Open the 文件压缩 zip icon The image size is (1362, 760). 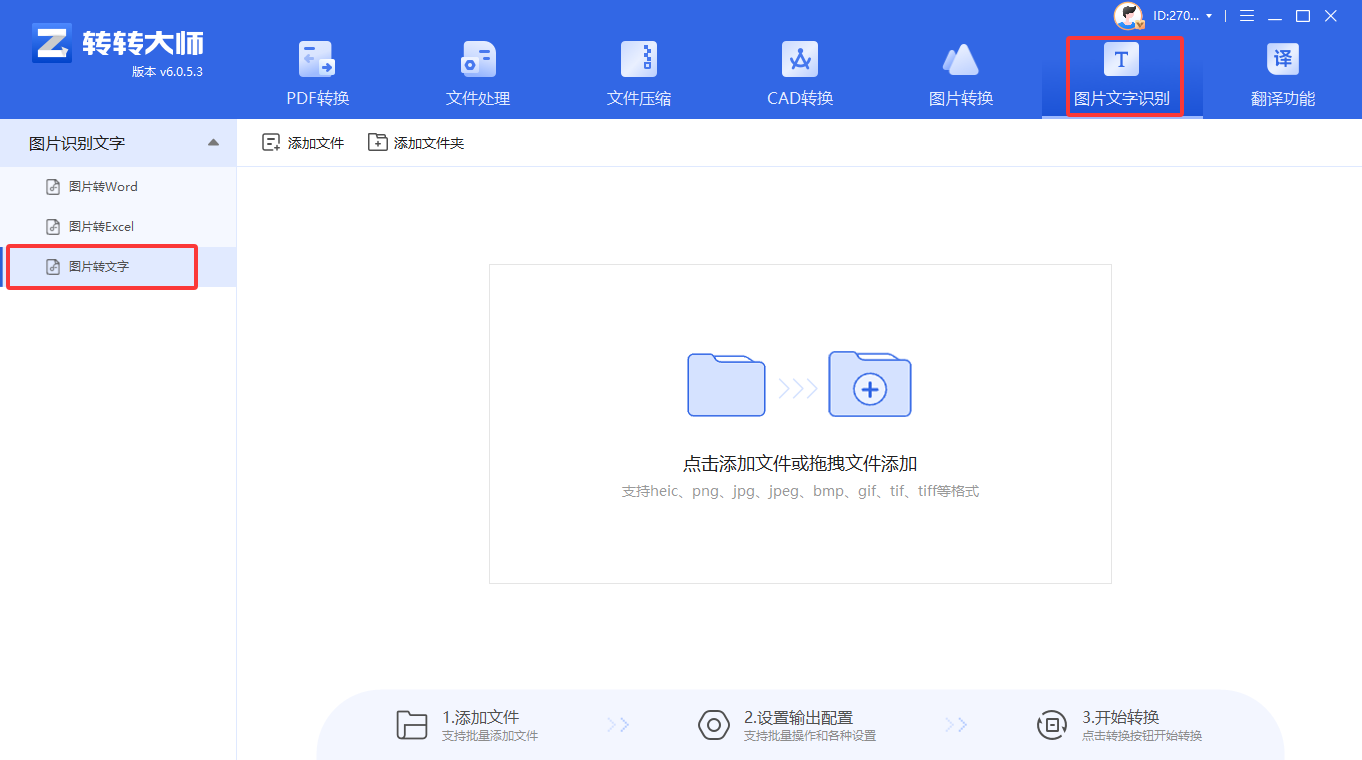(639, 60)
